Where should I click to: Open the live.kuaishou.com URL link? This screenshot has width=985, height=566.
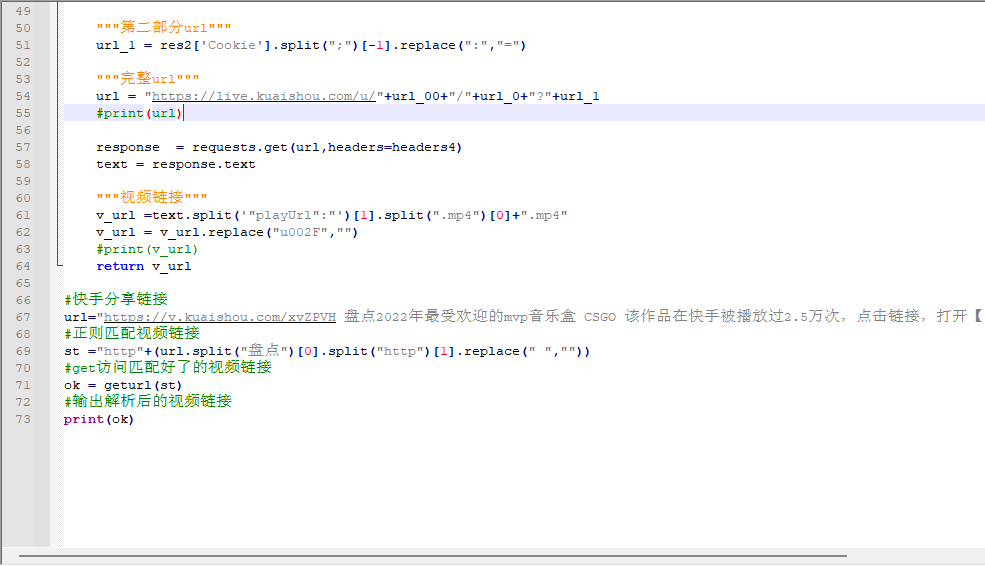point(264,96)
